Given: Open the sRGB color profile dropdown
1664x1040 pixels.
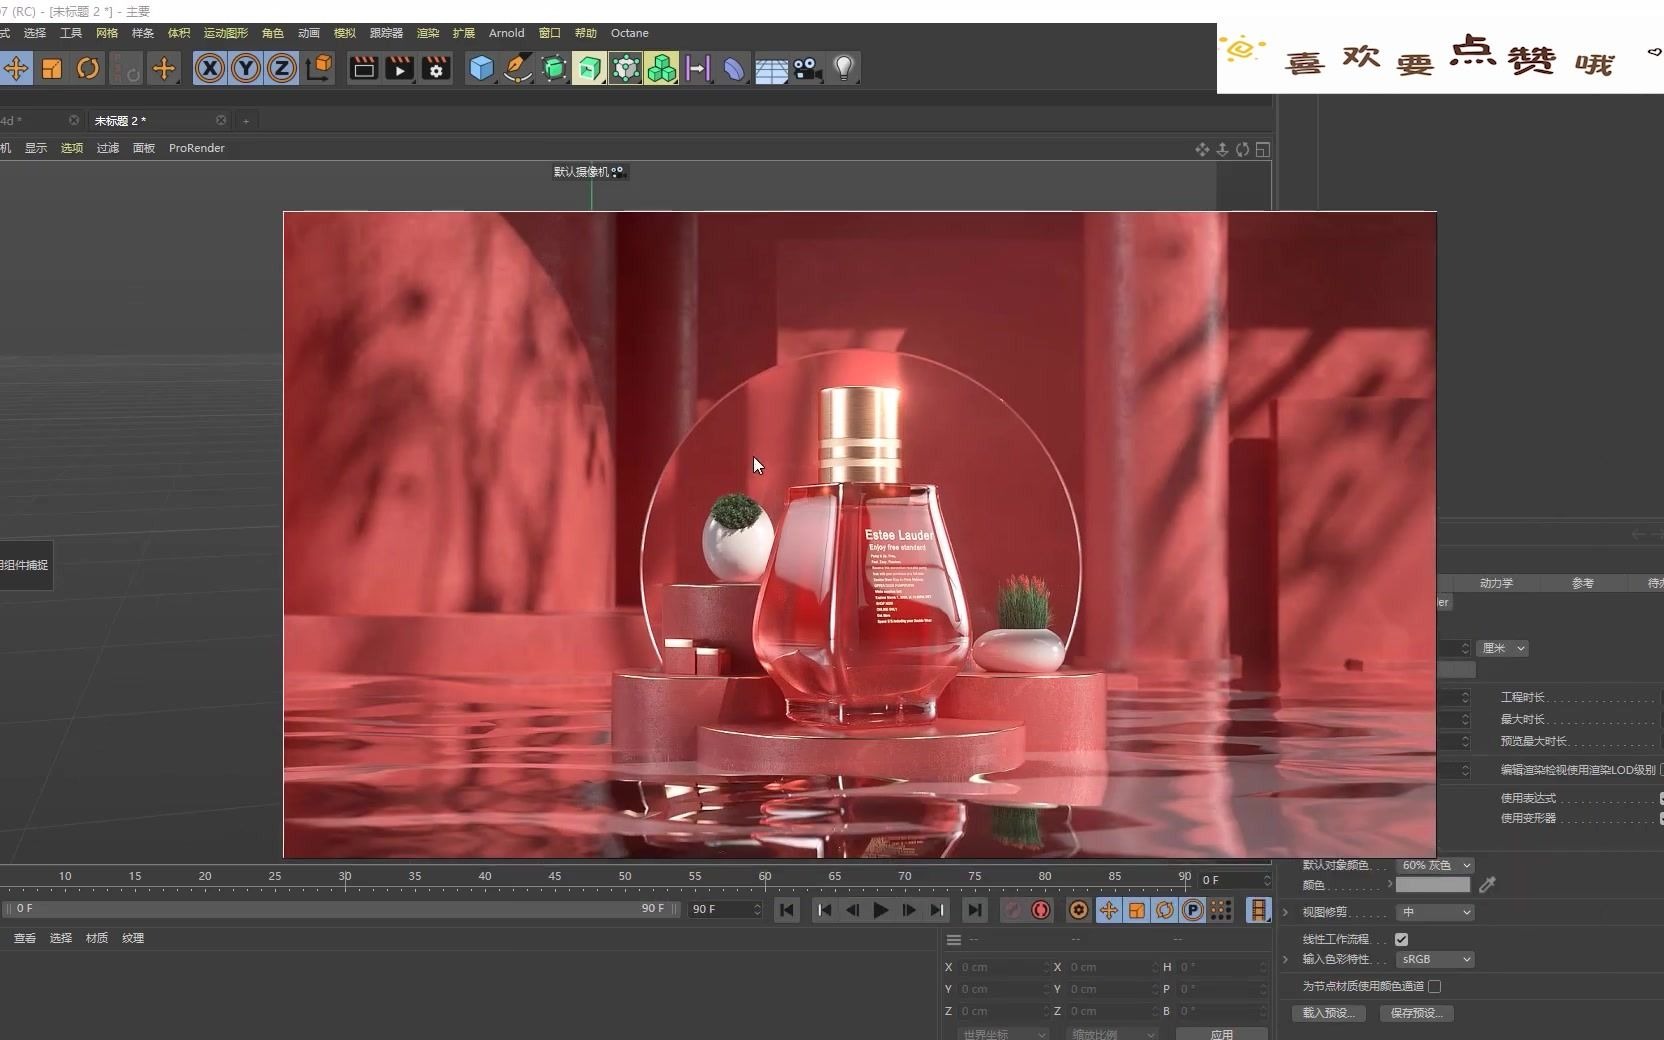Looking at the screenshot, I should point(1436,959).
